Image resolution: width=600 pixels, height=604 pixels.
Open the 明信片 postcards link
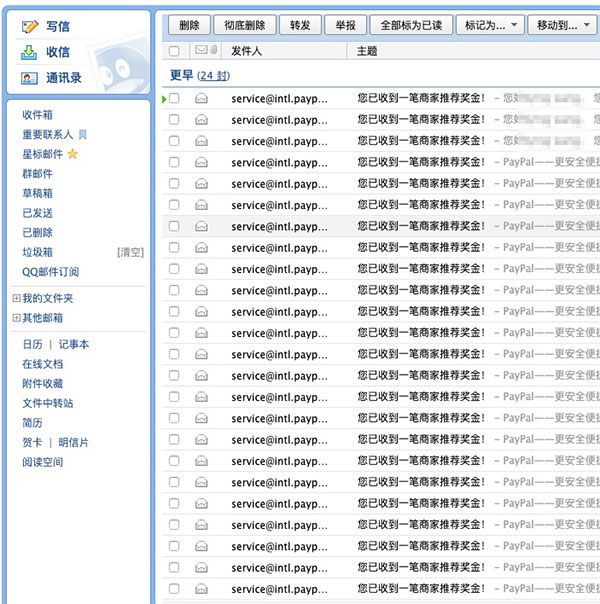[x=74, y=443]
